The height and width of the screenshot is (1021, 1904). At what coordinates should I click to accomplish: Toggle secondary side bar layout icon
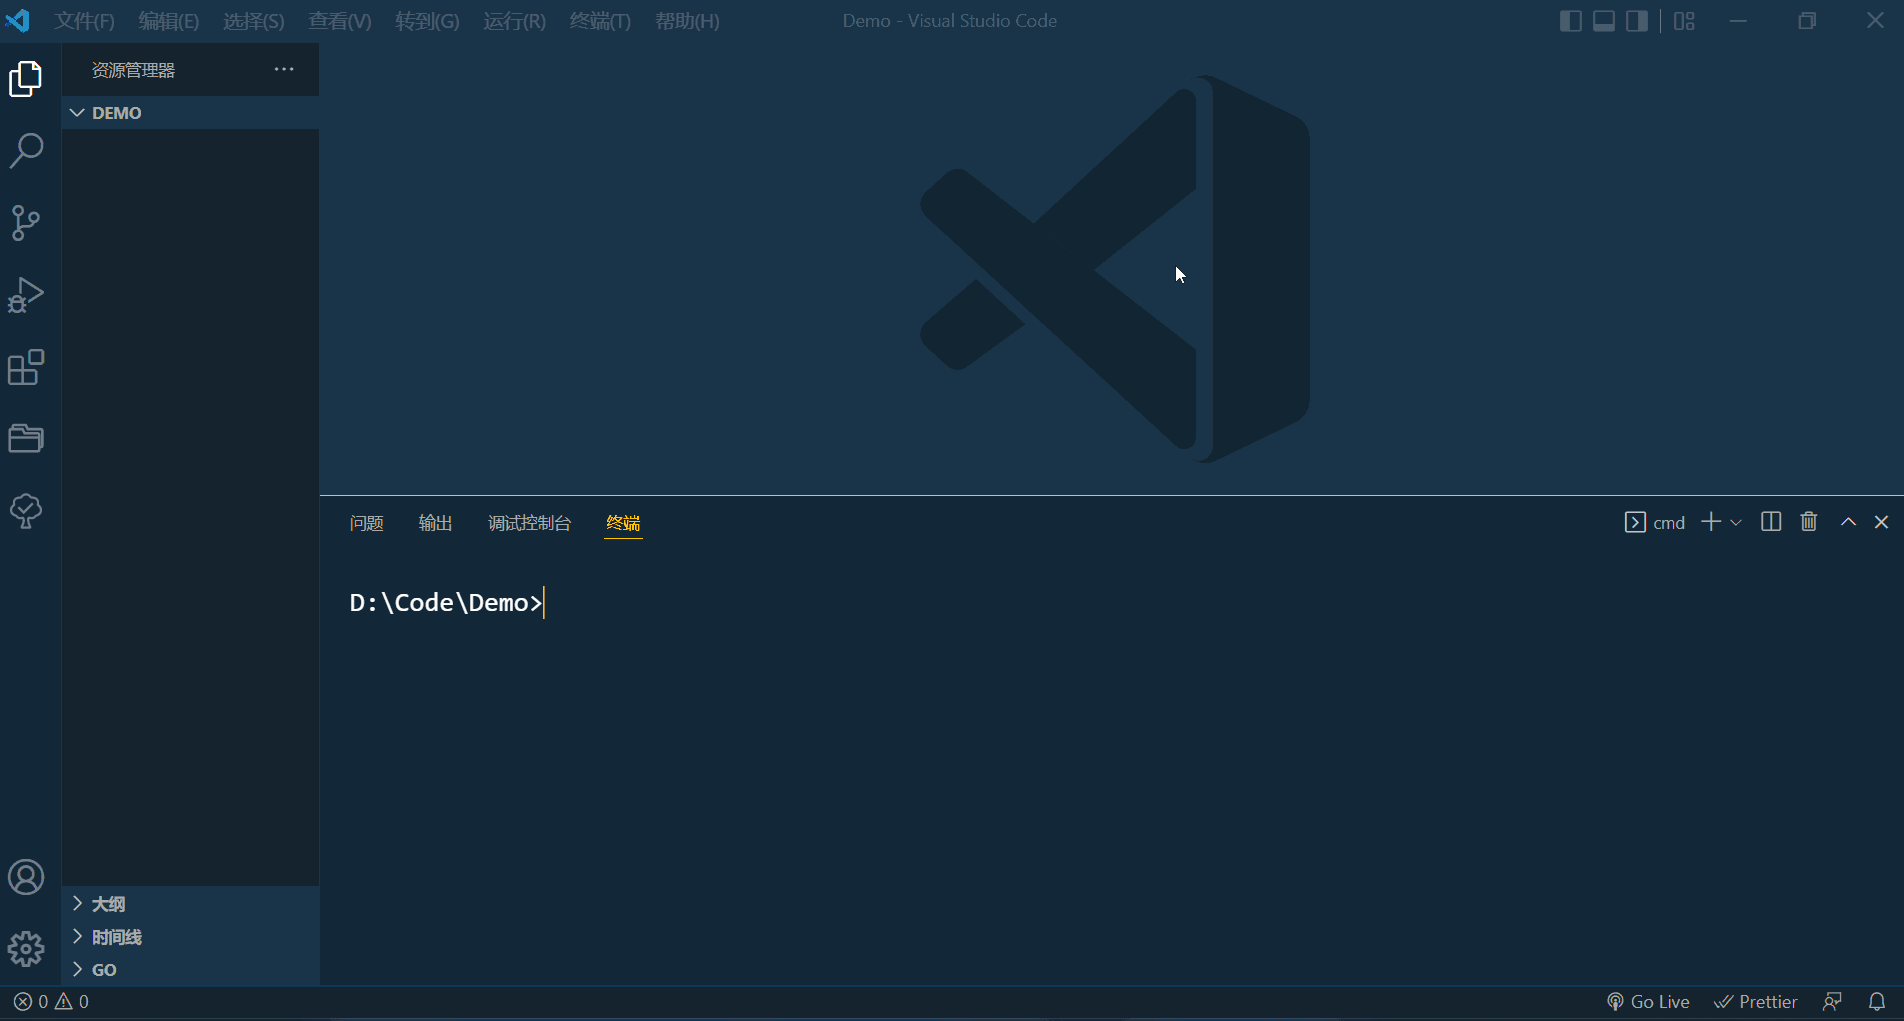tap(1637, 21)
